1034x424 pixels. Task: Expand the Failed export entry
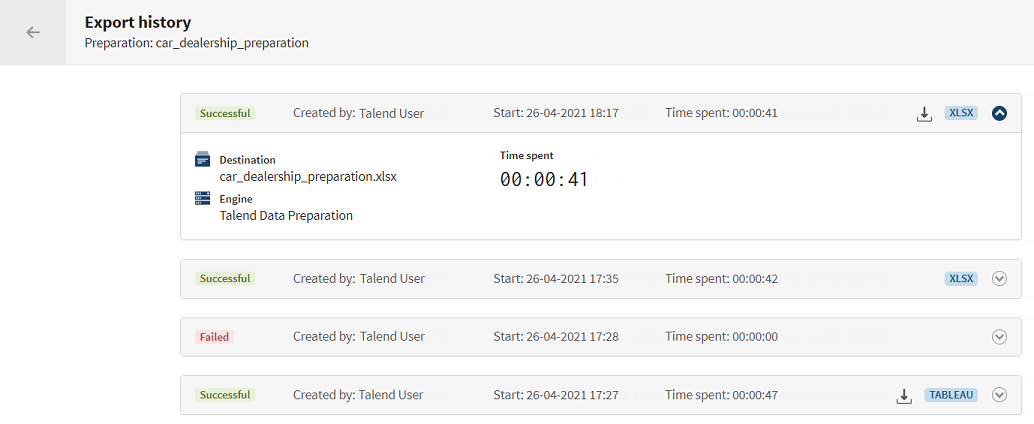coord(999,337)
